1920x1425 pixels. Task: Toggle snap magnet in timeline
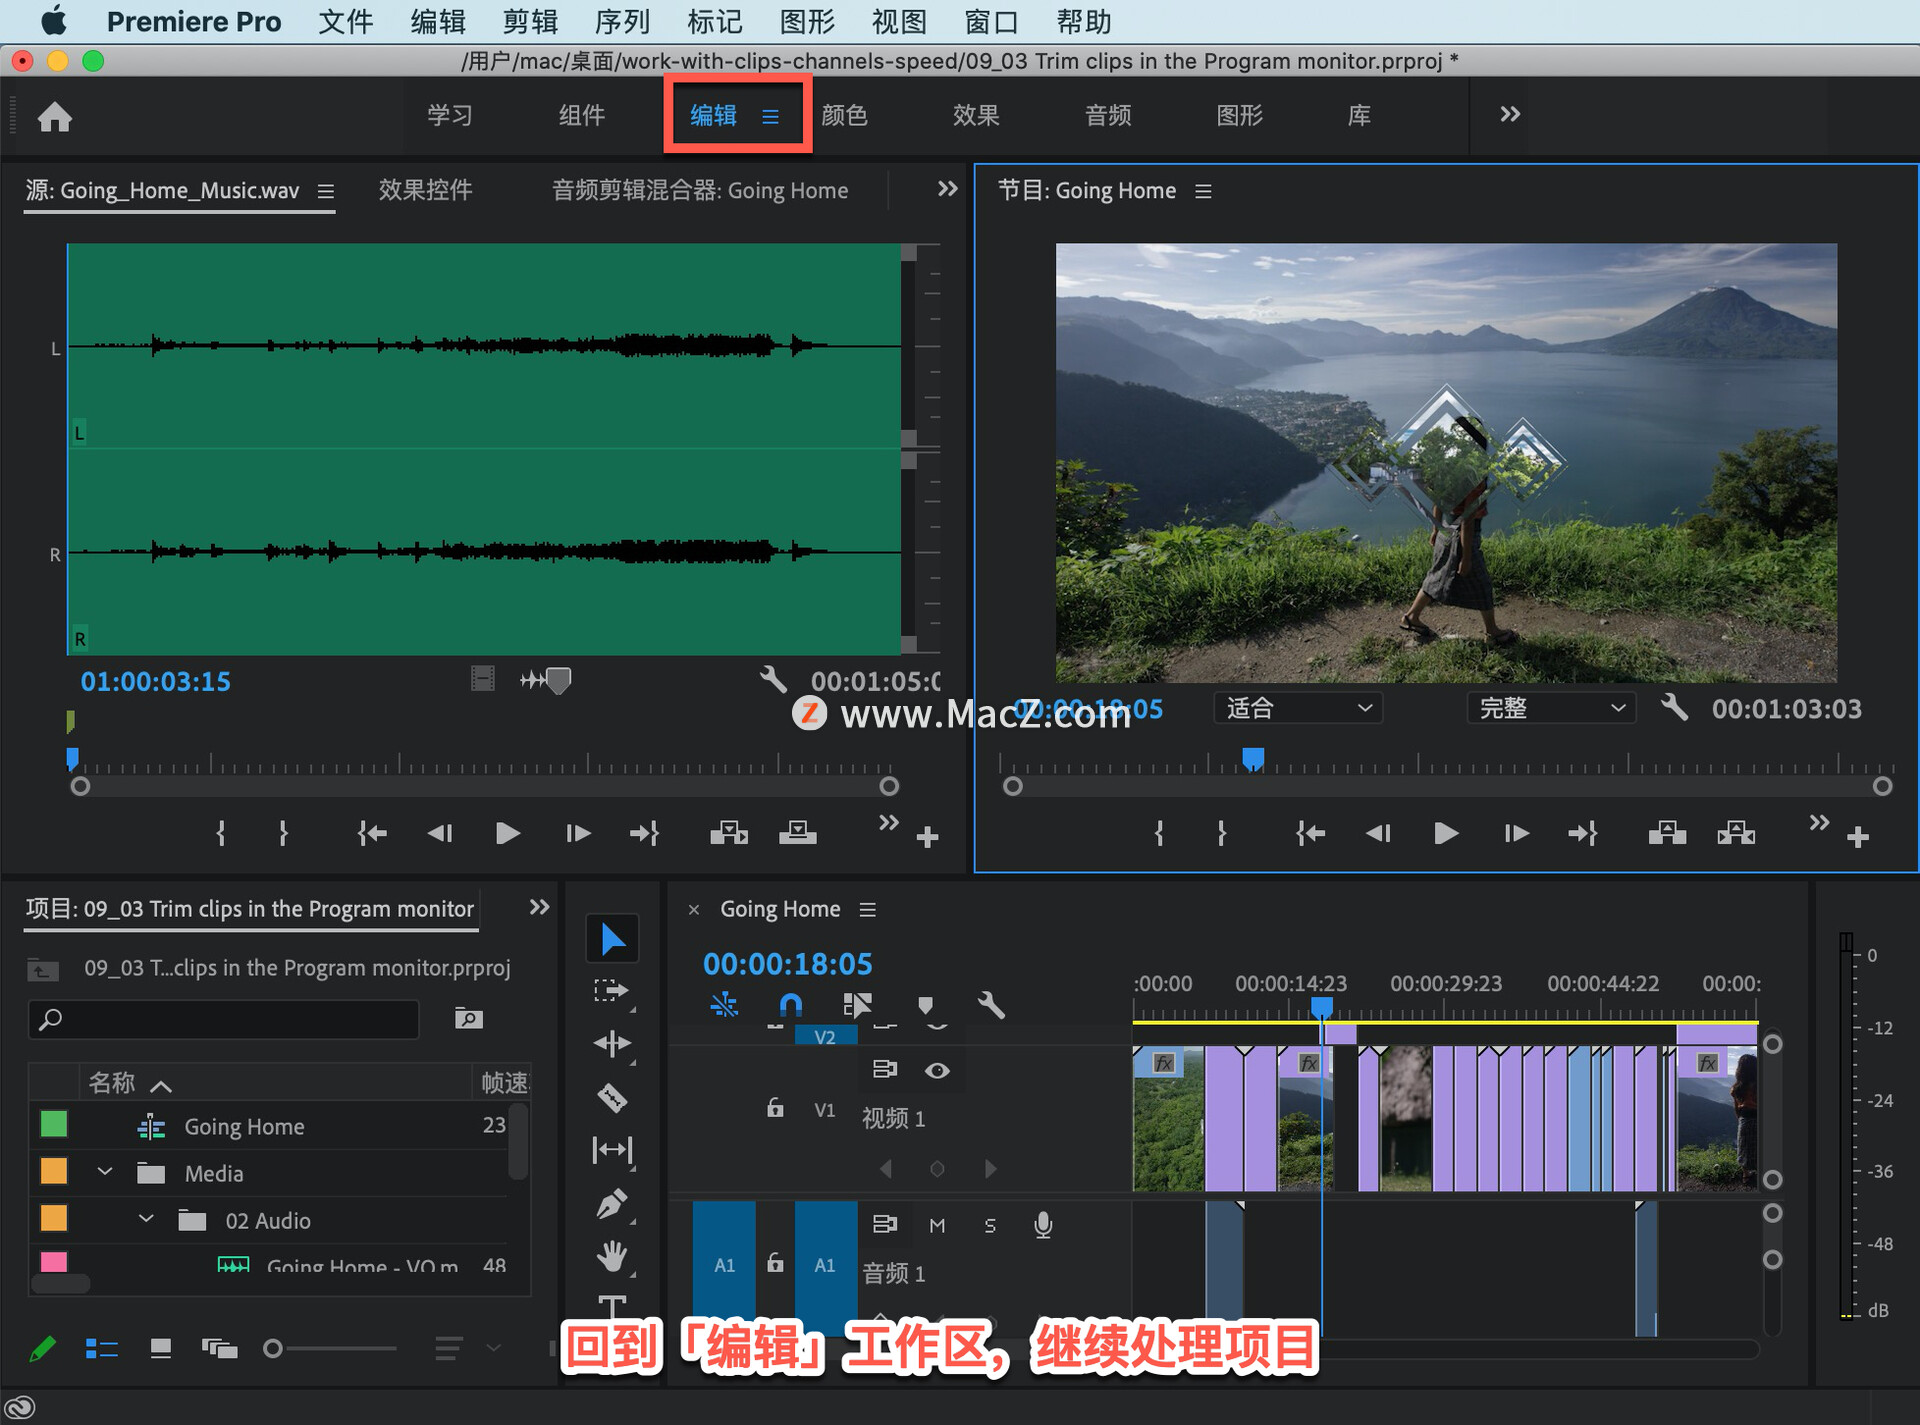[x=790, y=1005]
